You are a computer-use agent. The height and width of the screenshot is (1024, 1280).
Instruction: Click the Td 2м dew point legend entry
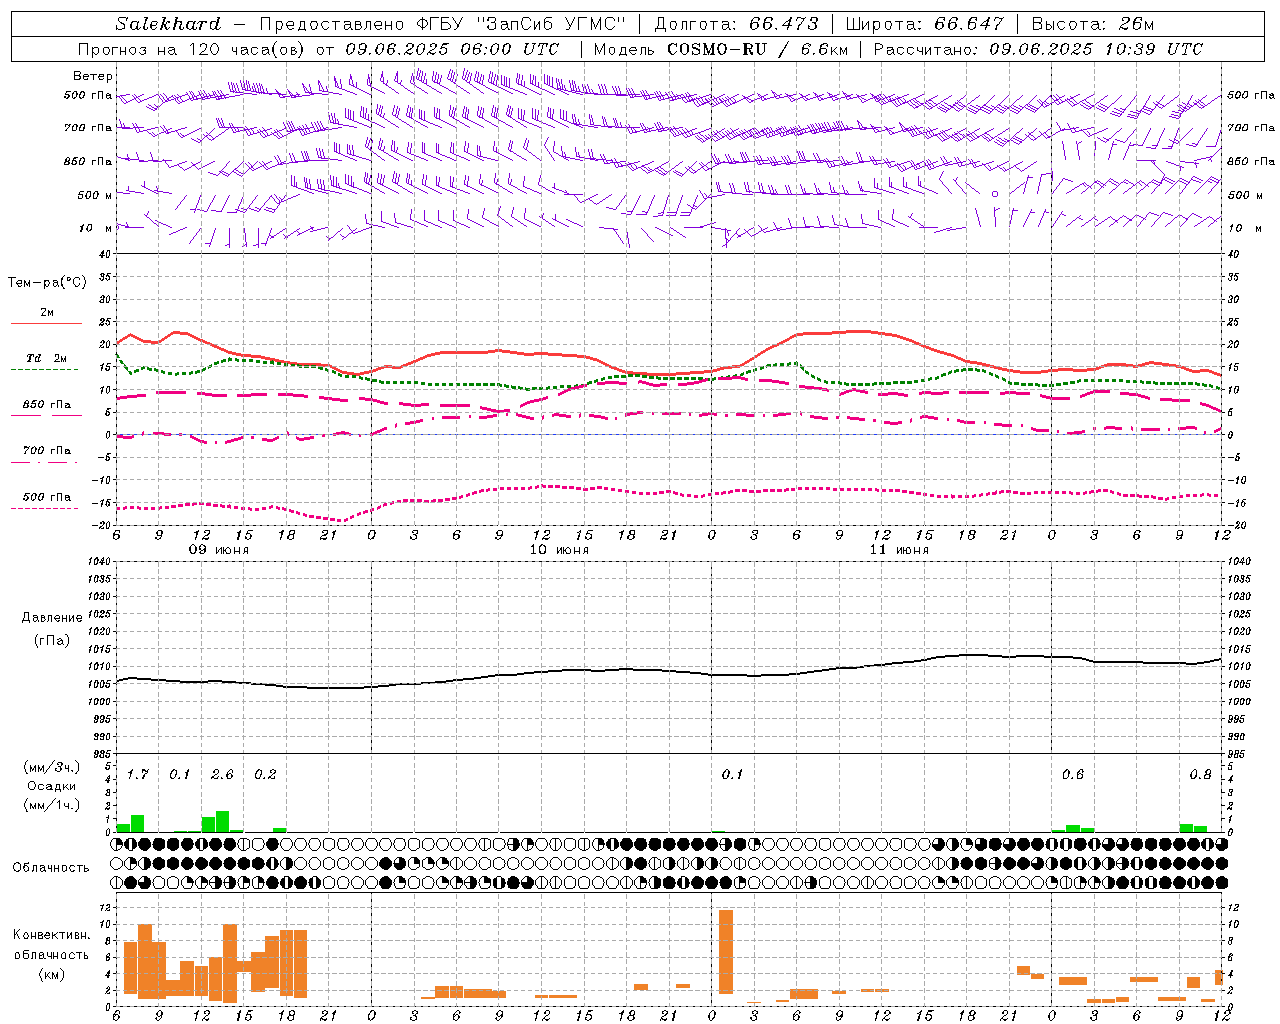click(x=47, y=358)
